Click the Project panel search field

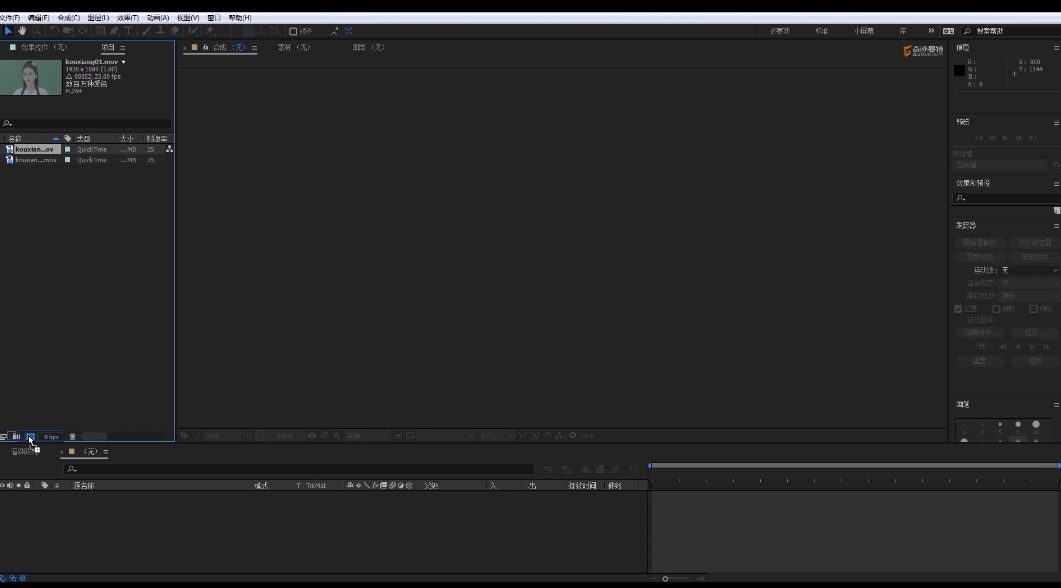(x=87, y=124)
